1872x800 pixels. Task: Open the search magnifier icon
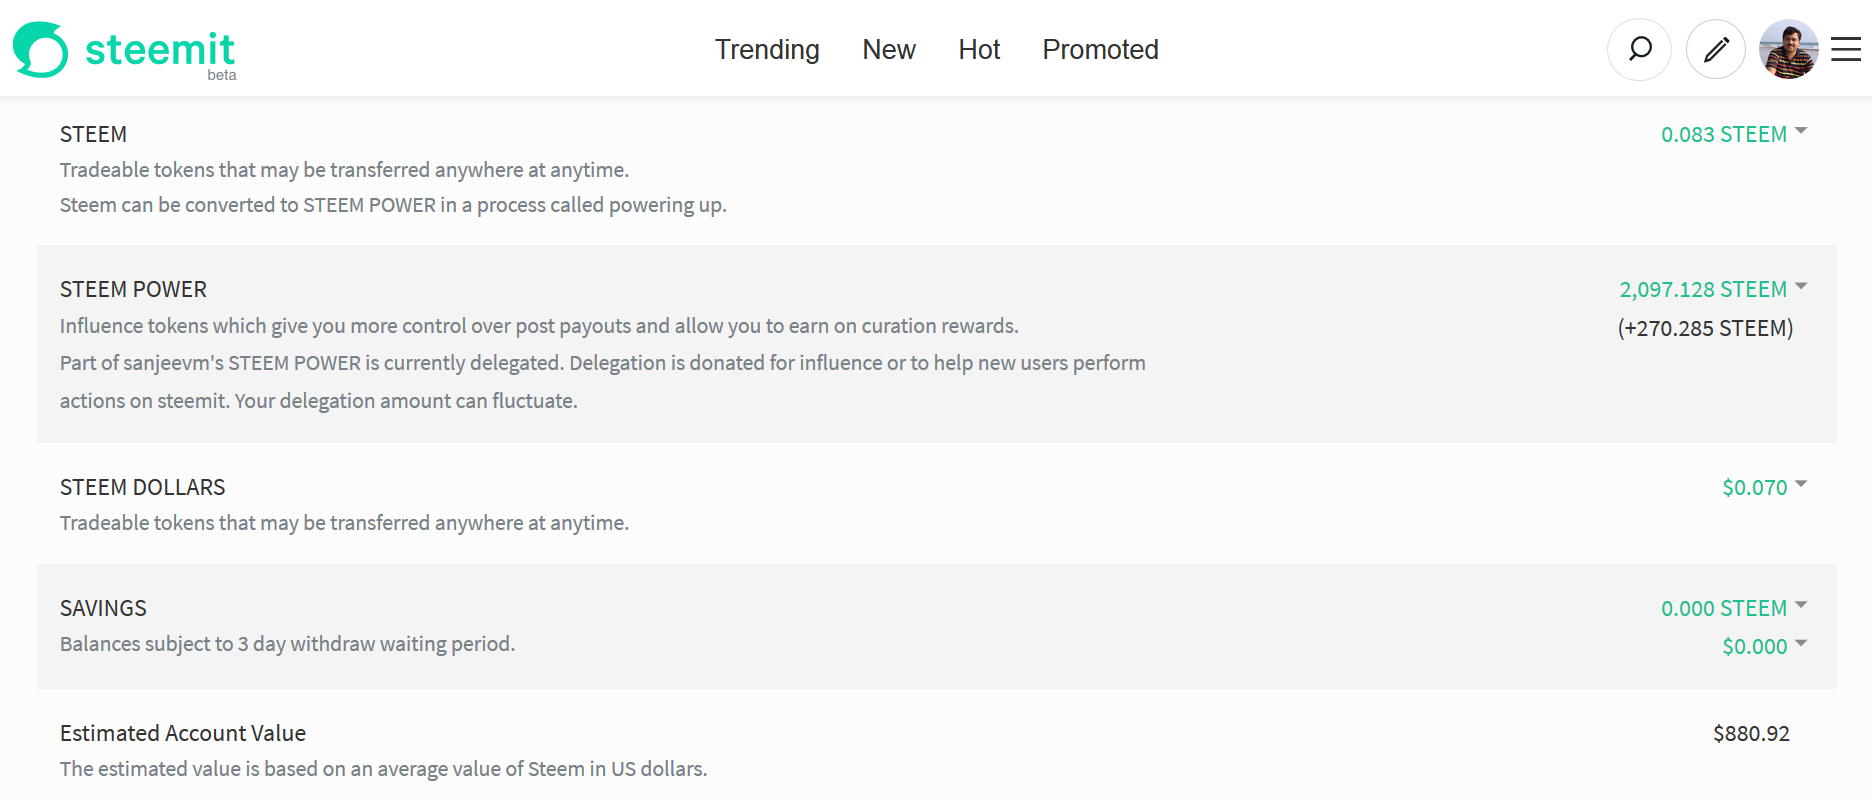click(1639, 49)
